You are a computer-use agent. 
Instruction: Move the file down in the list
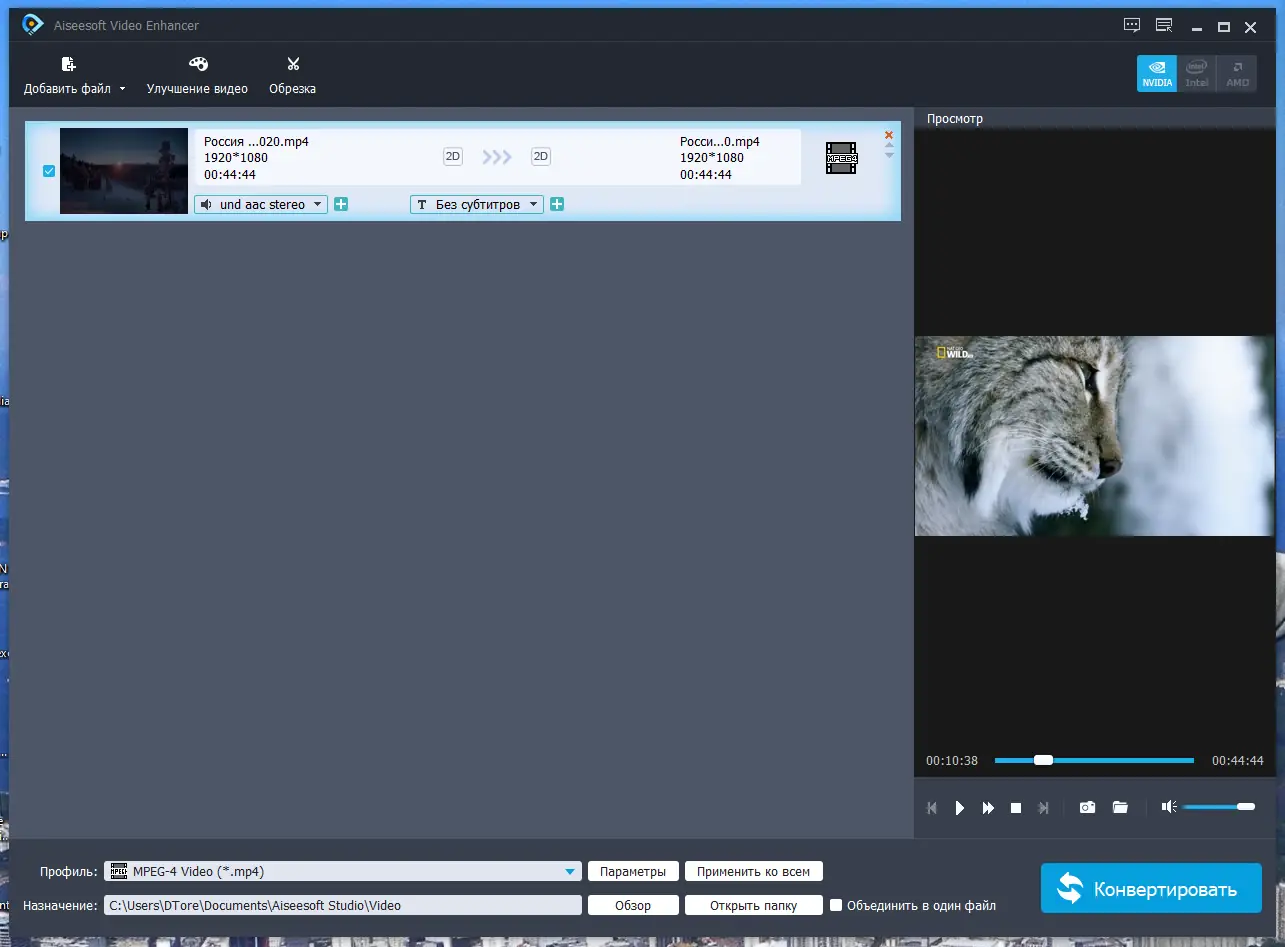(889, 155)
